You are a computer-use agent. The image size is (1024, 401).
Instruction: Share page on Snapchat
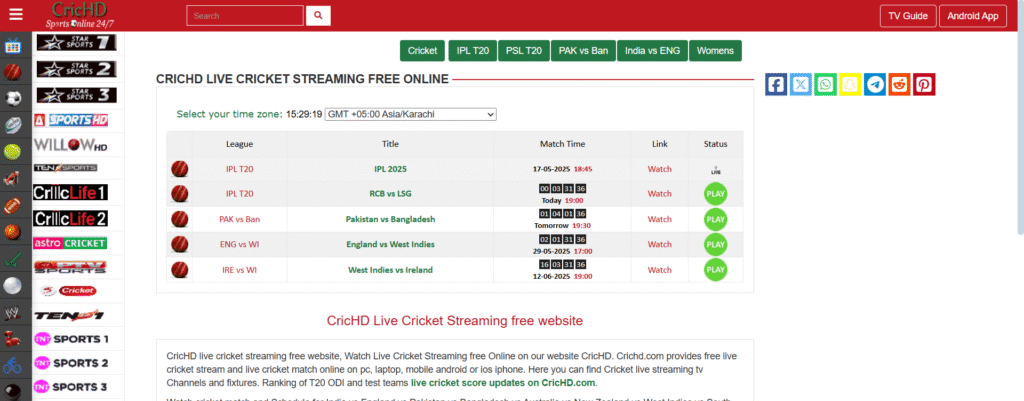(x=850, y=84)
